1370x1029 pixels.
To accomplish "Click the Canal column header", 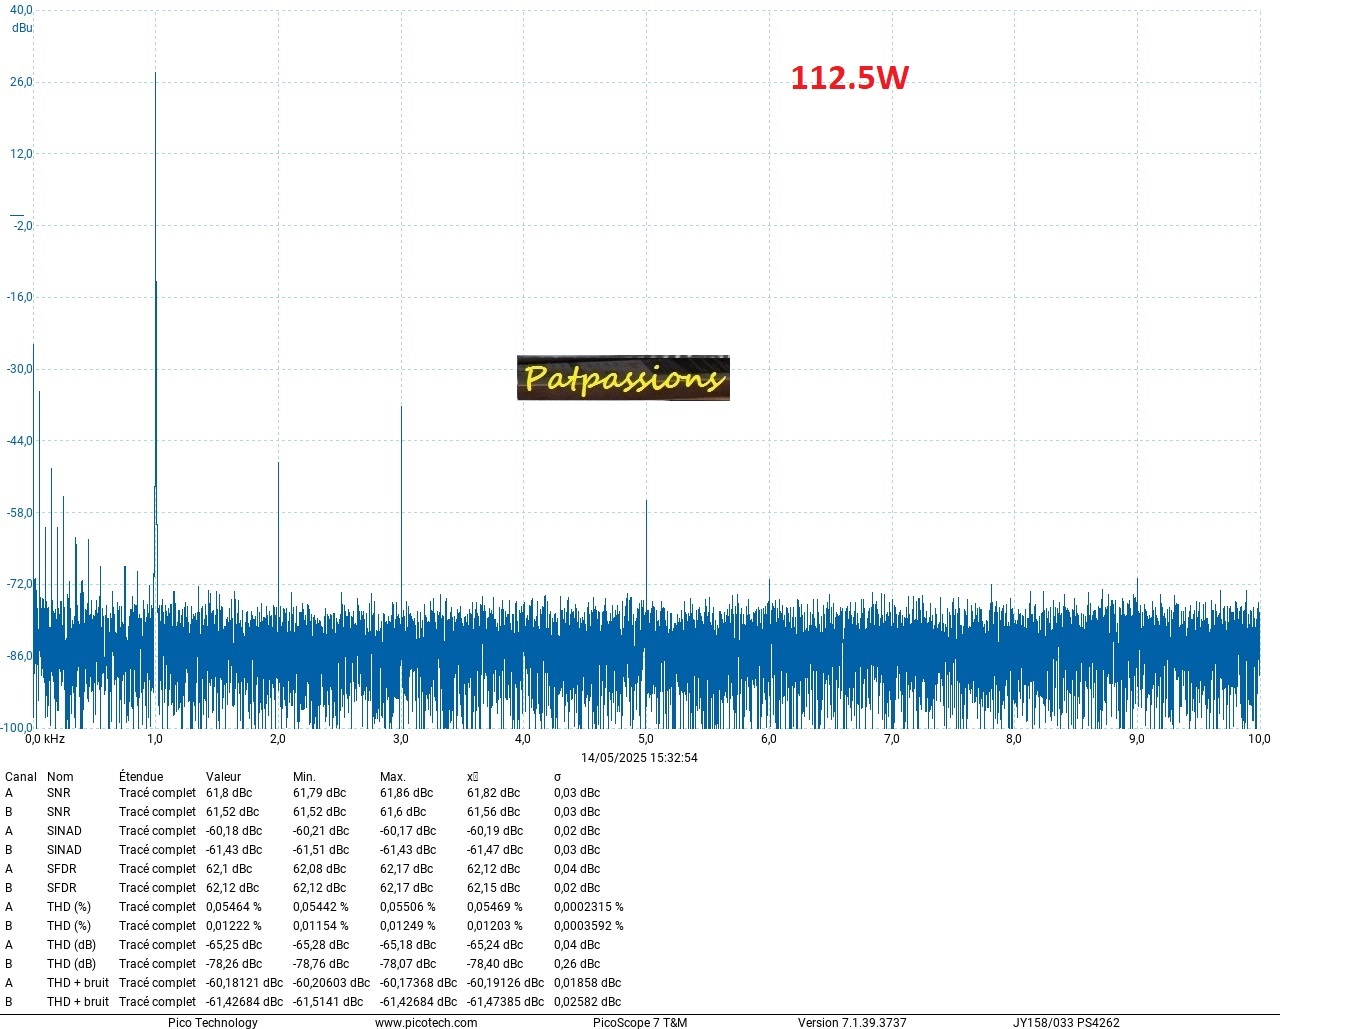I will (x=21, y=777).
